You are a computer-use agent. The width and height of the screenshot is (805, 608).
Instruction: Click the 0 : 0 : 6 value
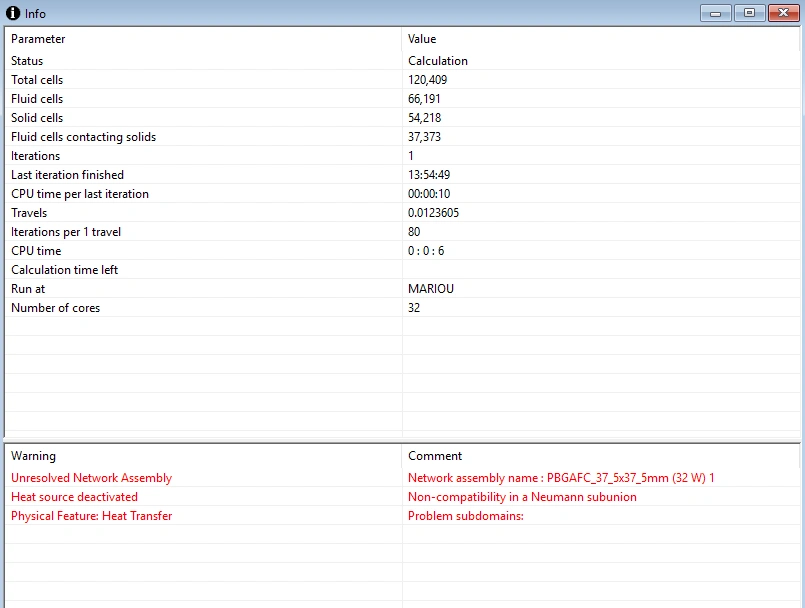pos(426,251)
